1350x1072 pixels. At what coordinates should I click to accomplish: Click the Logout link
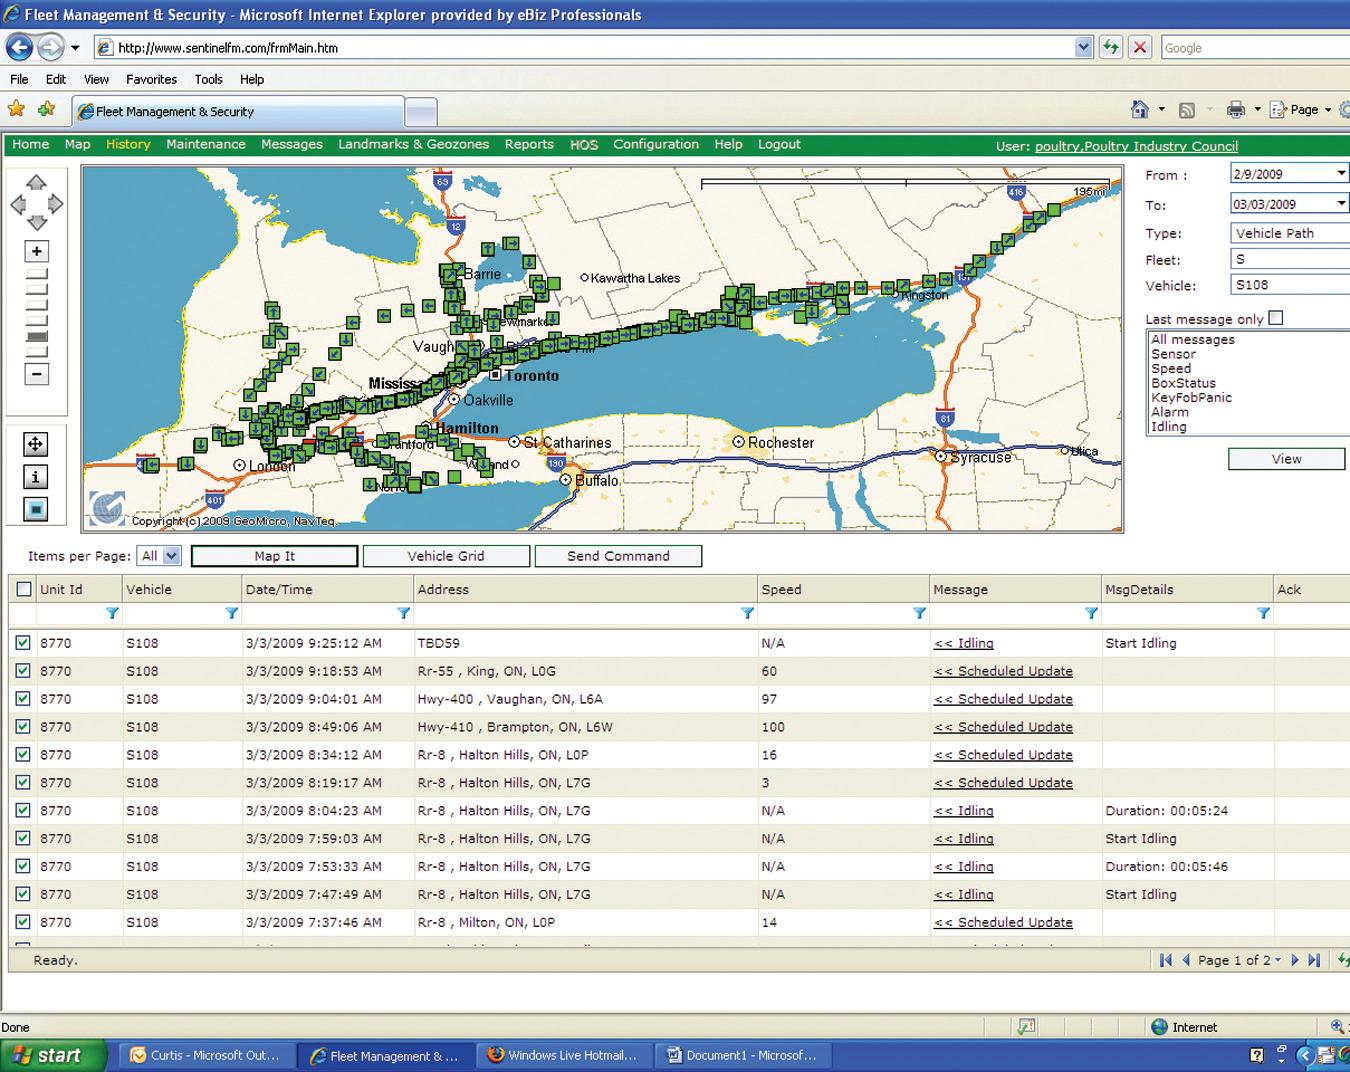779,144
